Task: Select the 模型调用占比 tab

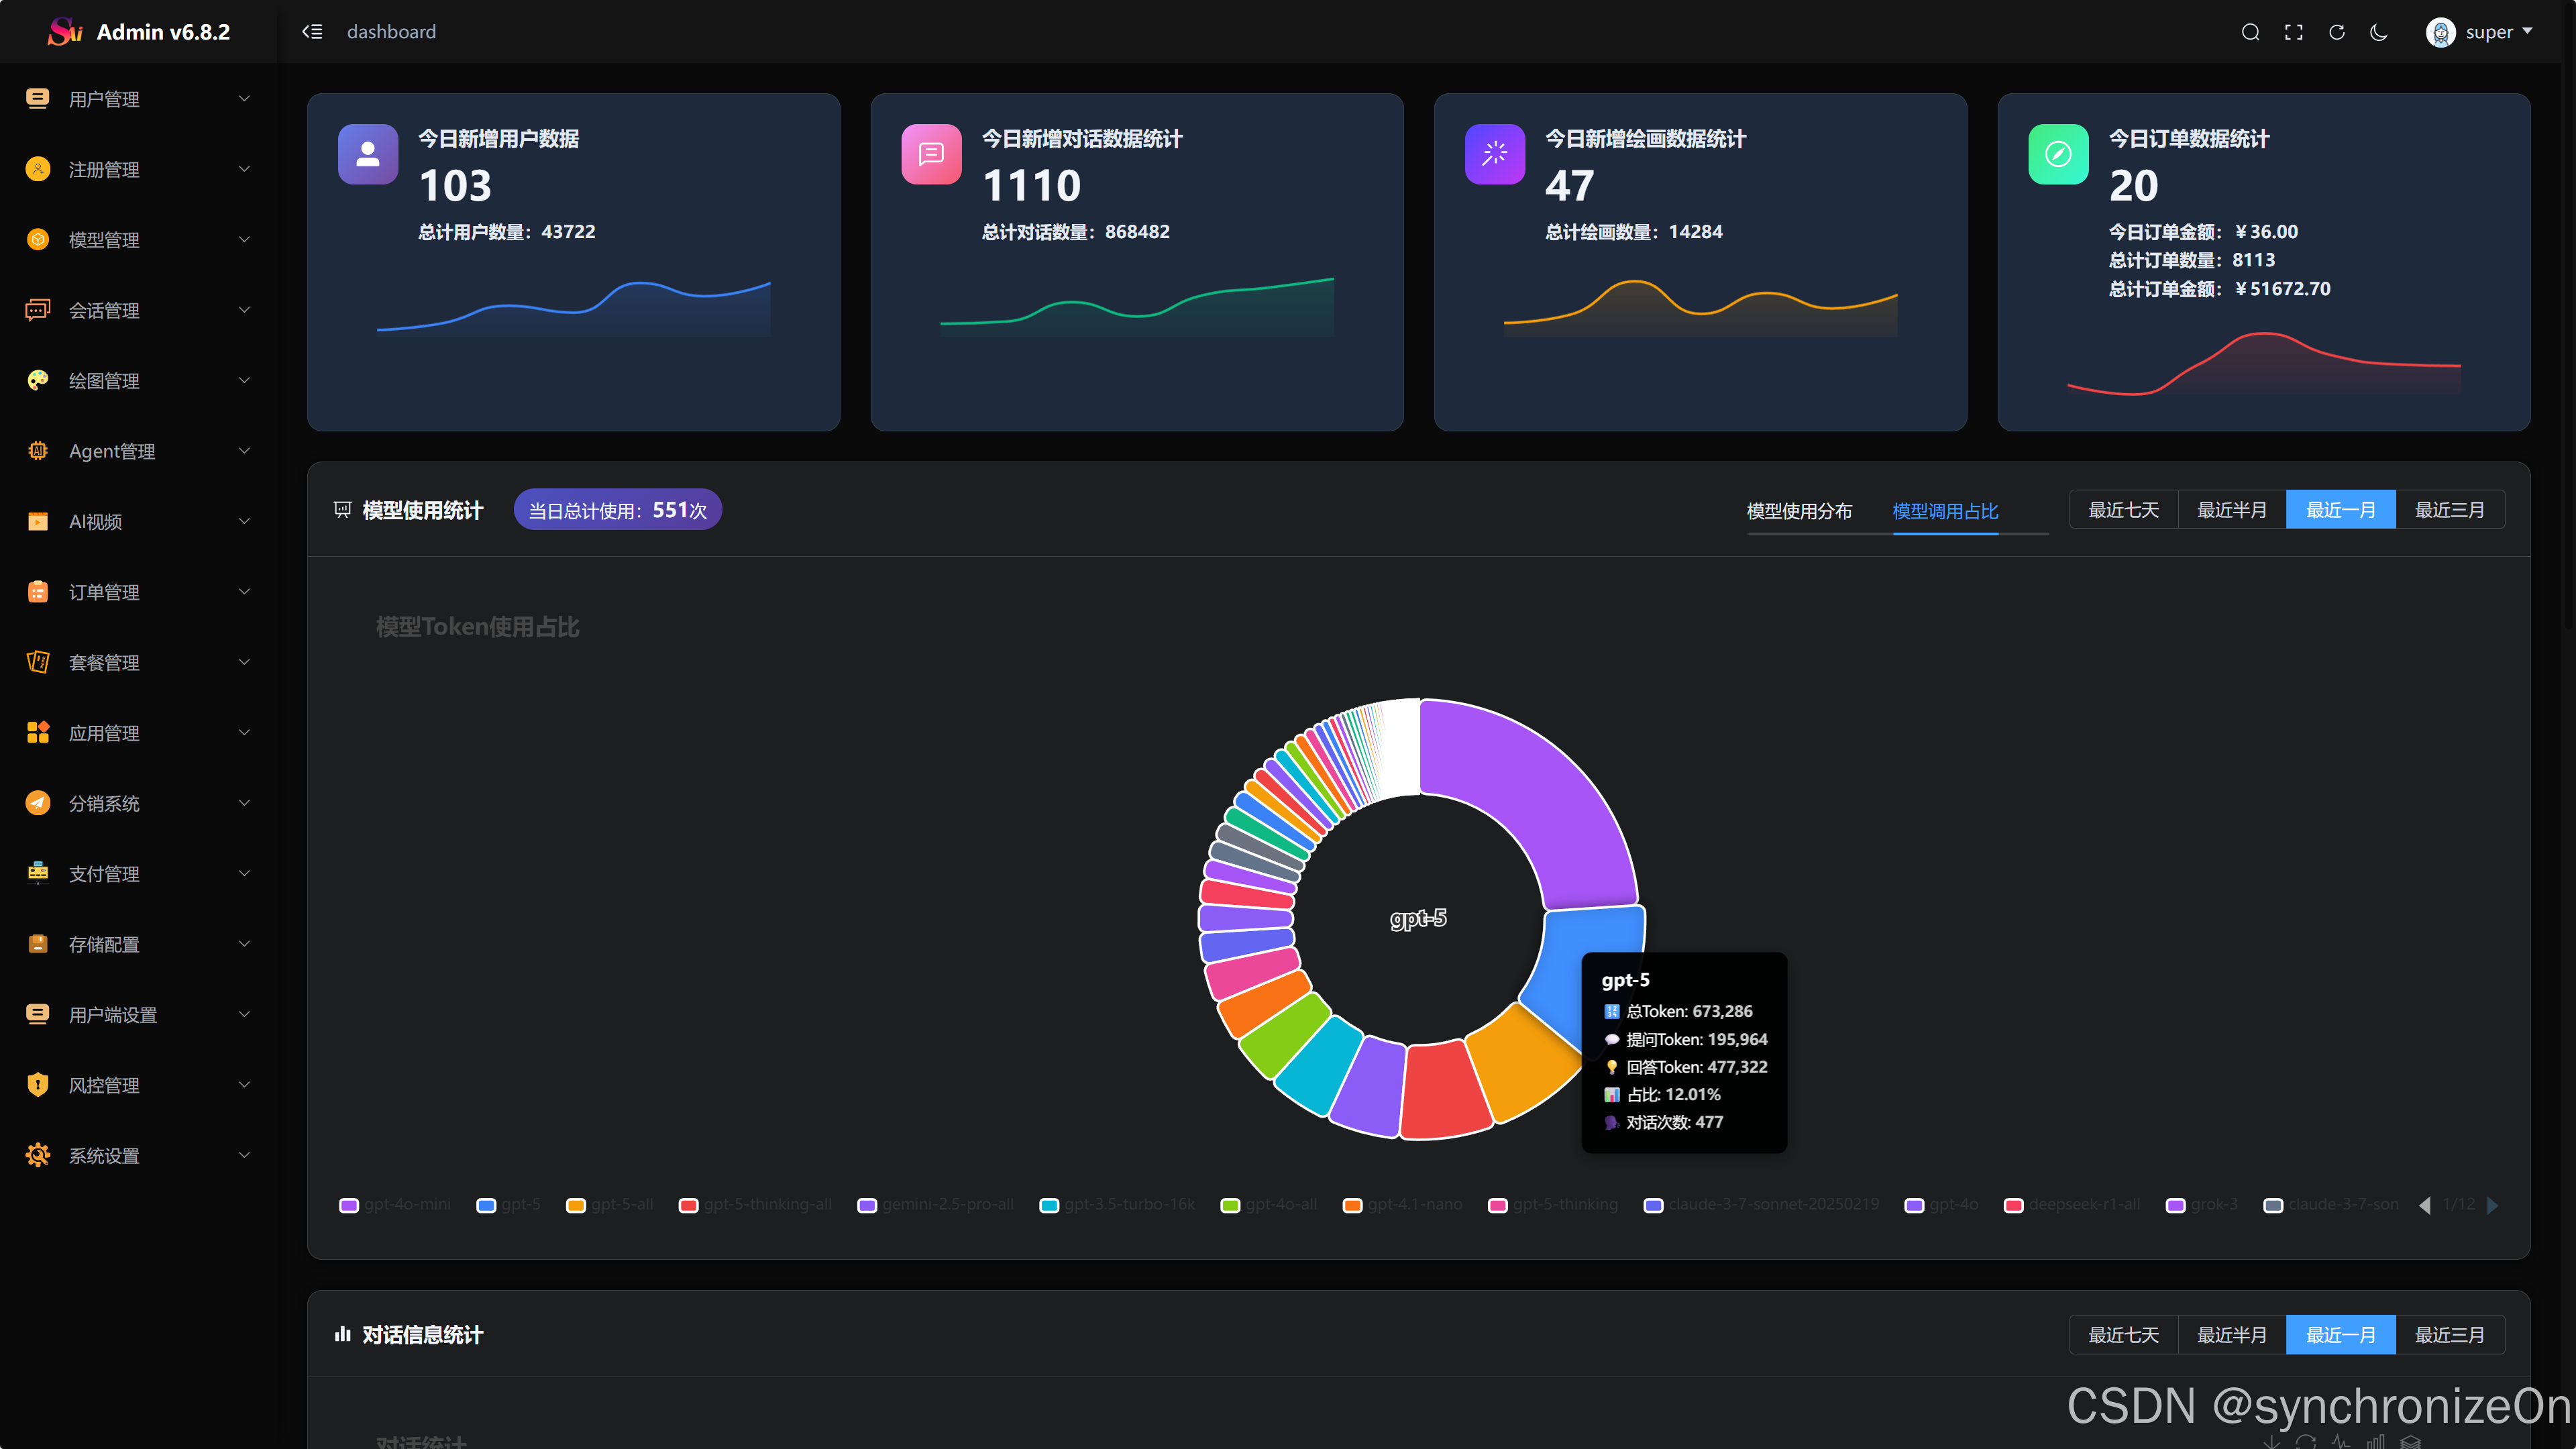Action: click(1945, 511)
